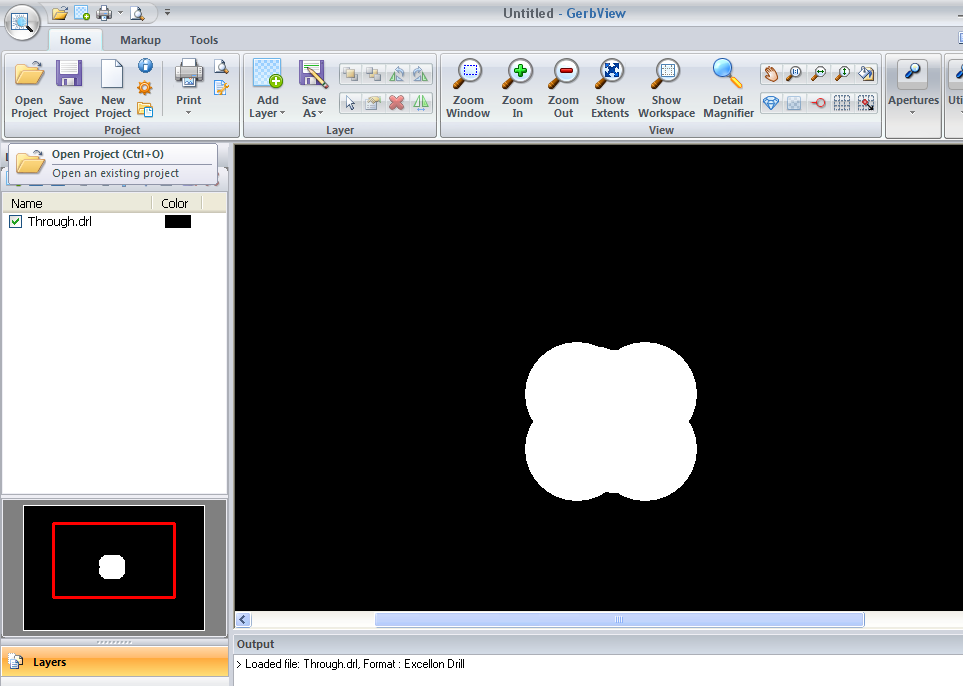Viewport: 963px width, 686px height.
Task: Click quick access printer icon
Action: coord(104,12)
